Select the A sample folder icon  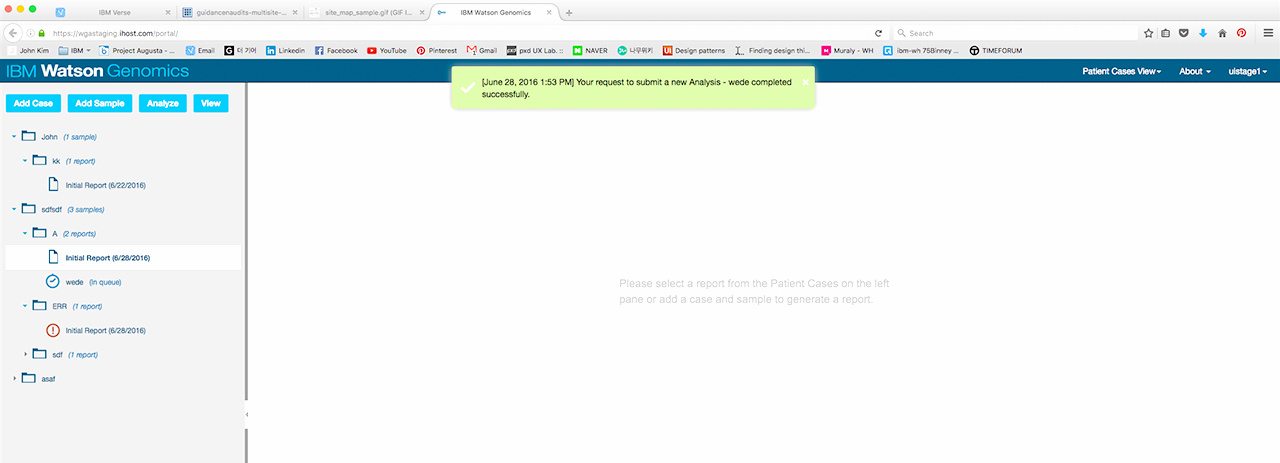40,233
